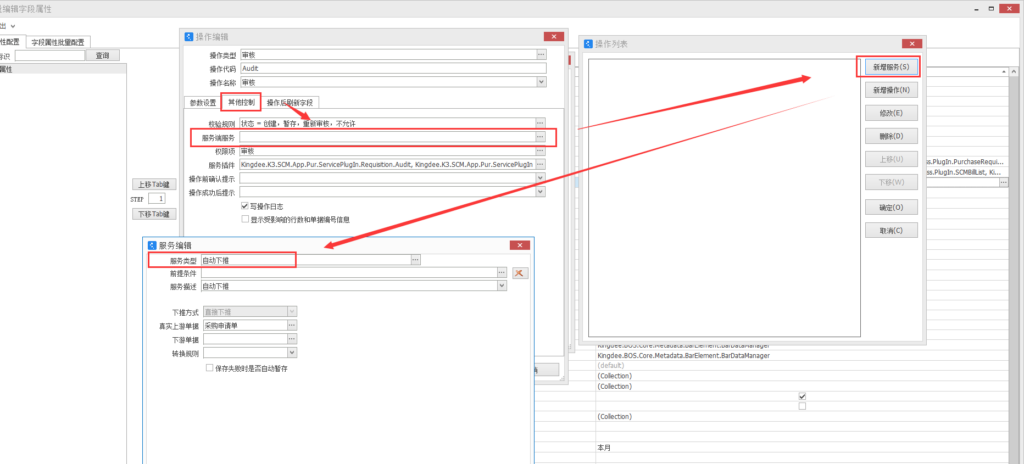
Task: Switch to the 参数设置 tab
Action: (x=203, y=102)
